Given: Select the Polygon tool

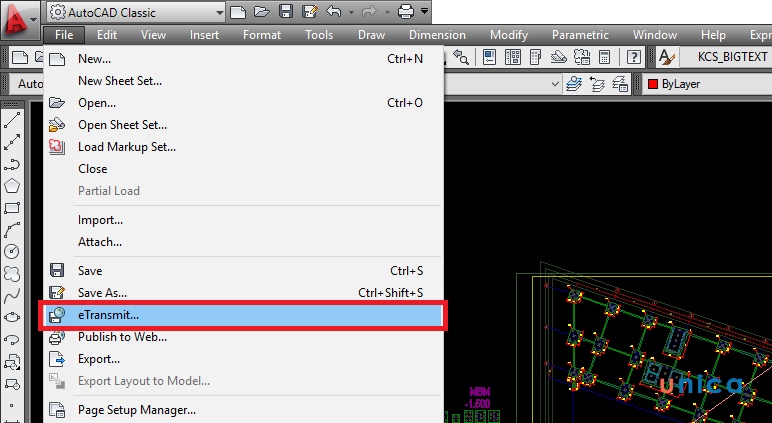Looking at the screenshot, I should [12, 186].
